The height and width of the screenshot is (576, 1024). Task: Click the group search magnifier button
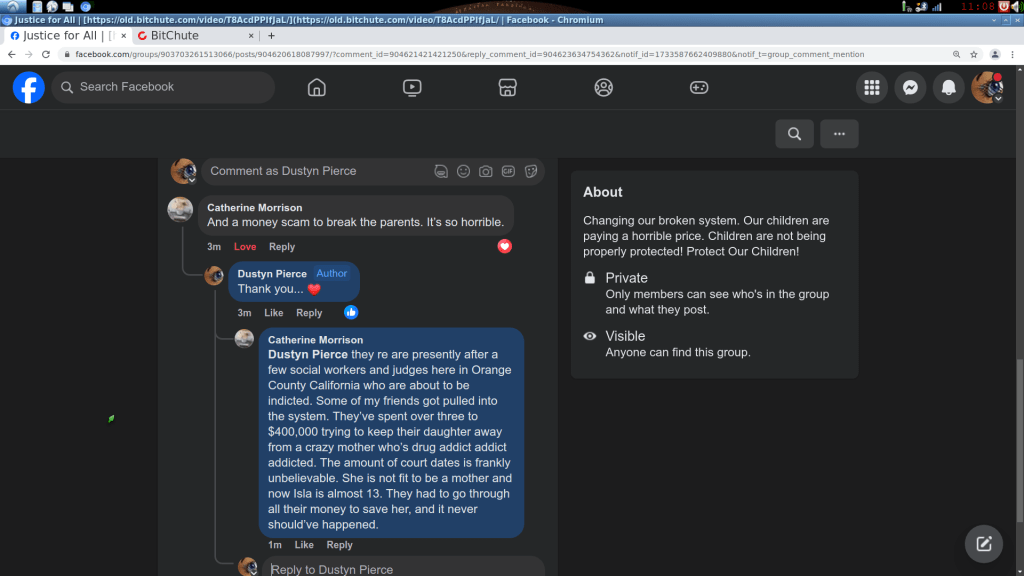(x=794, y=134)
